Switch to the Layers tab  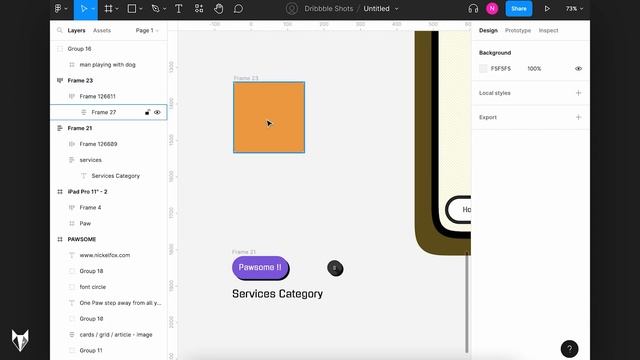[76, 30]
